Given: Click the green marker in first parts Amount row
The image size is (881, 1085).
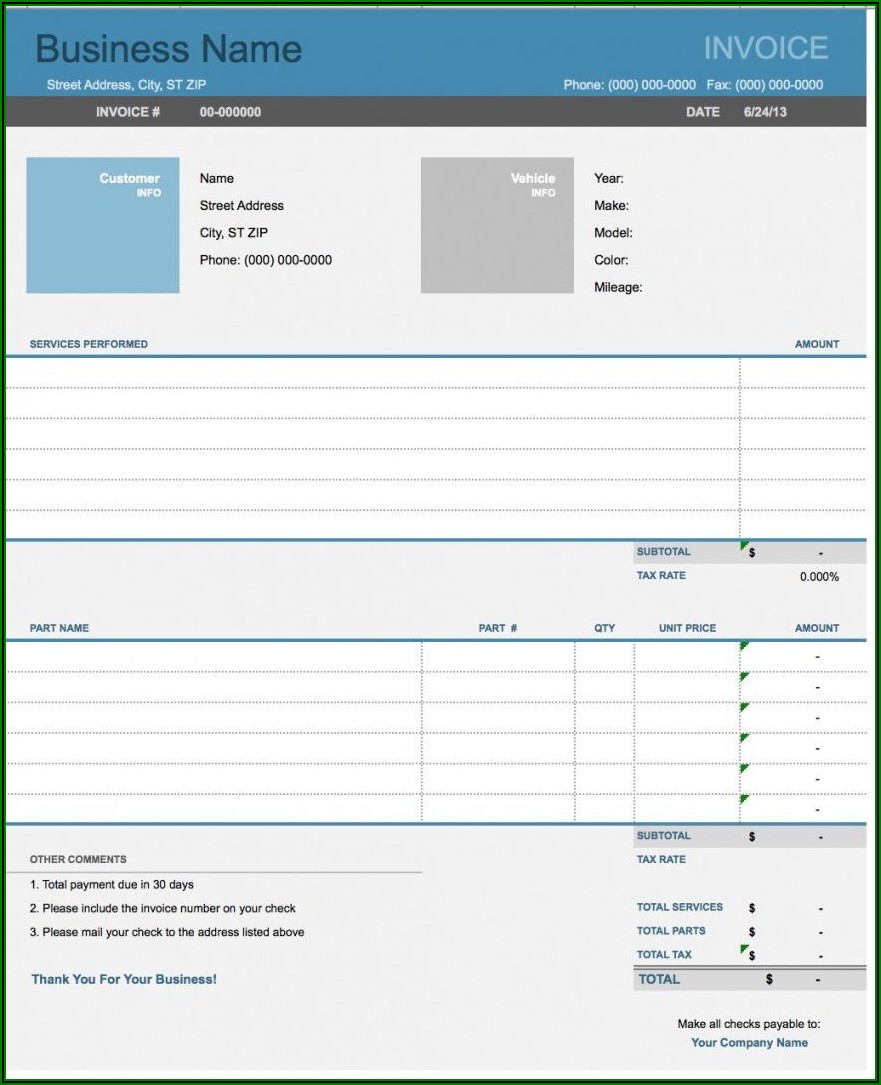Looking at the screenshot, I should pos(744,648).
